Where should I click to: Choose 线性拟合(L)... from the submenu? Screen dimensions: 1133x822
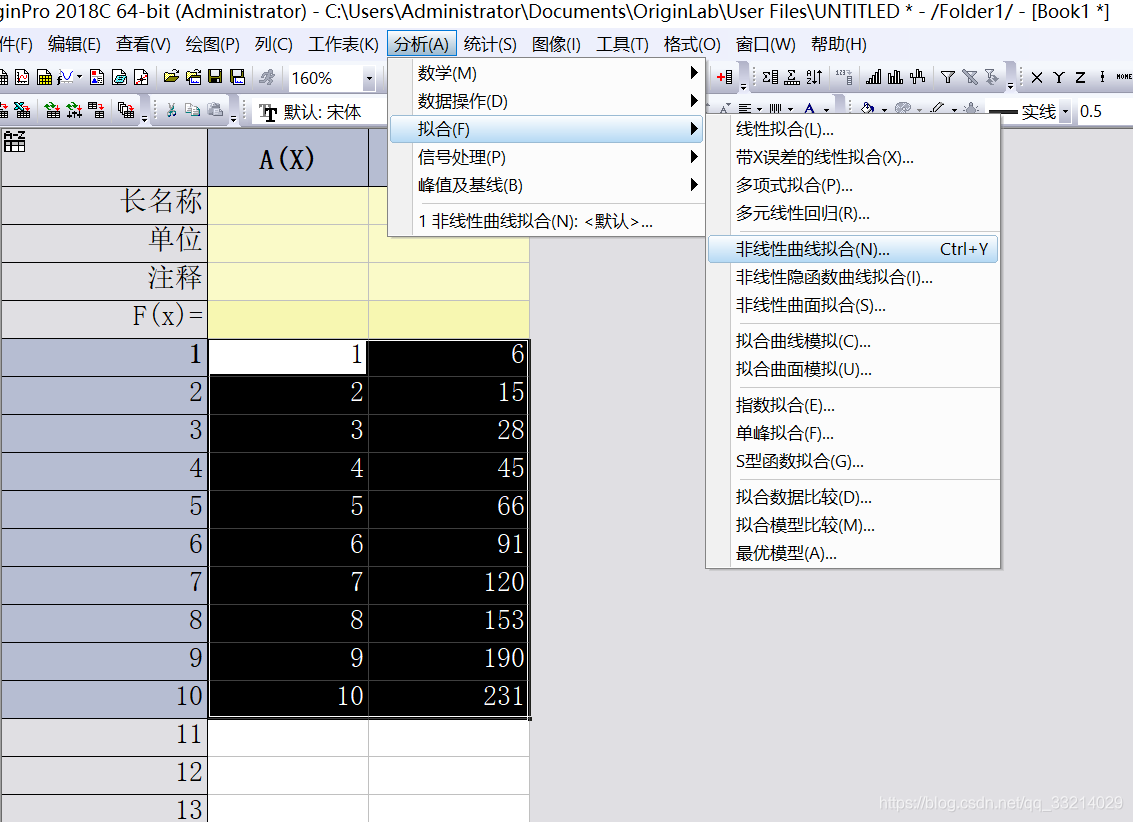point(853,129)
